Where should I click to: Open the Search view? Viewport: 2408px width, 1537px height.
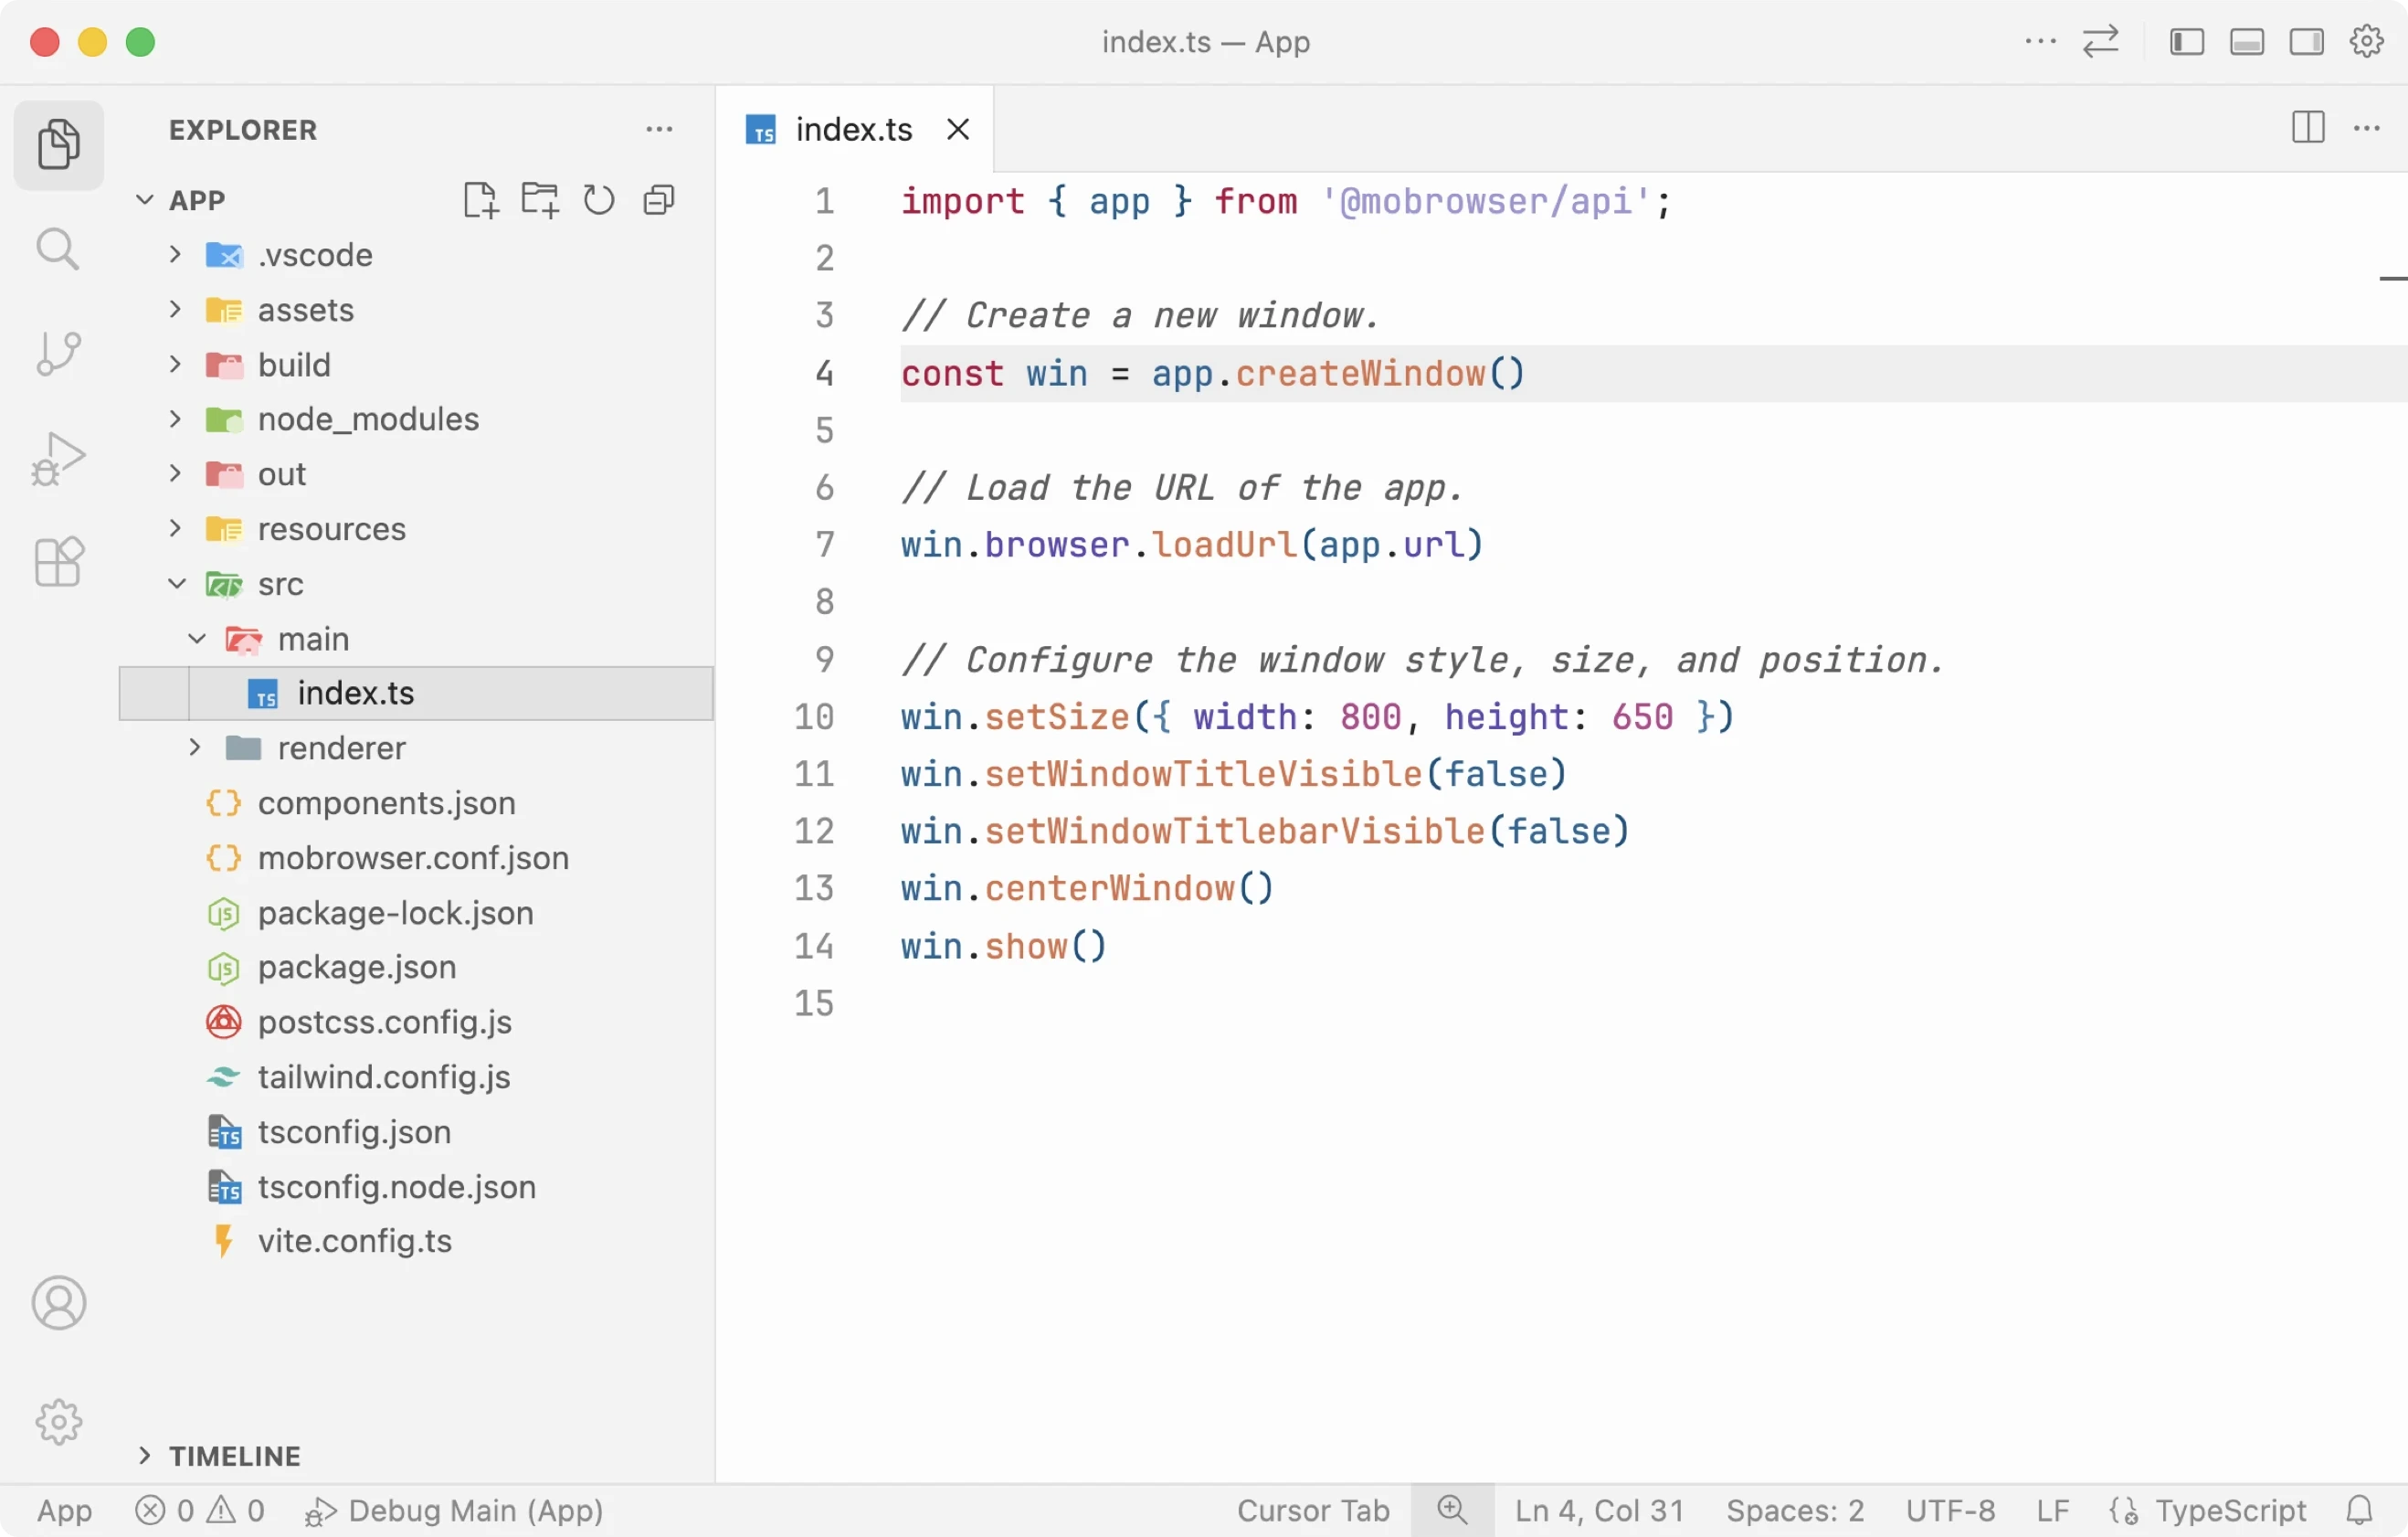pyautogui.click(x=58, y=250)
